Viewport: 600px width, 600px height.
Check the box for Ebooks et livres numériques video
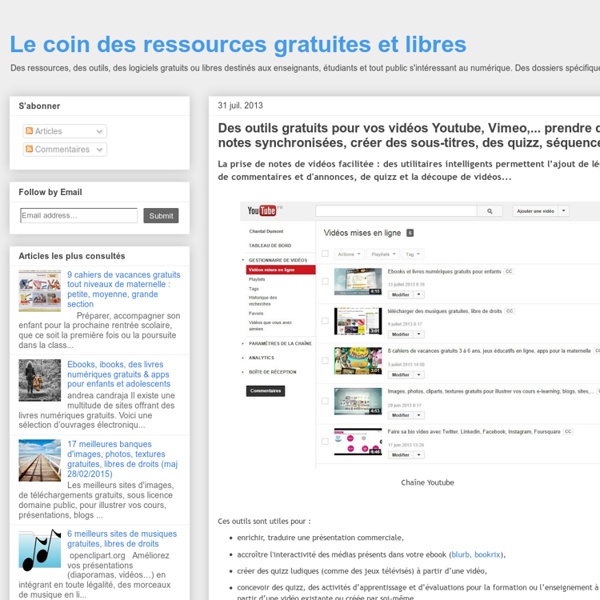click(x=325, y=281)
